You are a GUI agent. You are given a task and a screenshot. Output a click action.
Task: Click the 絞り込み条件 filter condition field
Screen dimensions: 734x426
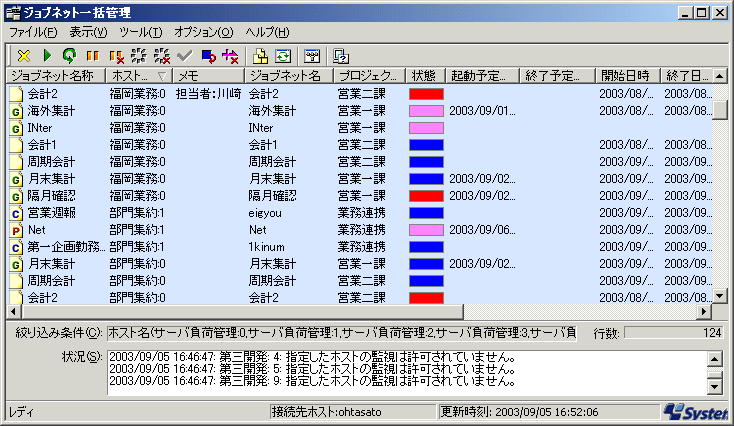pyautogui.click(x=341, y=332)
